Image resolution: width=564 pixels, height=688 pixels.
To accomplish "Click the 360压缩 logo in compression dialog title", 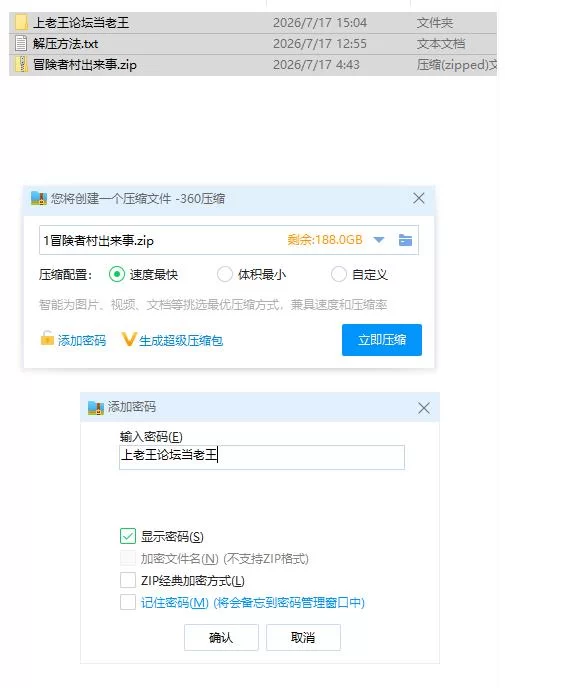I will [x=39, y=199].
